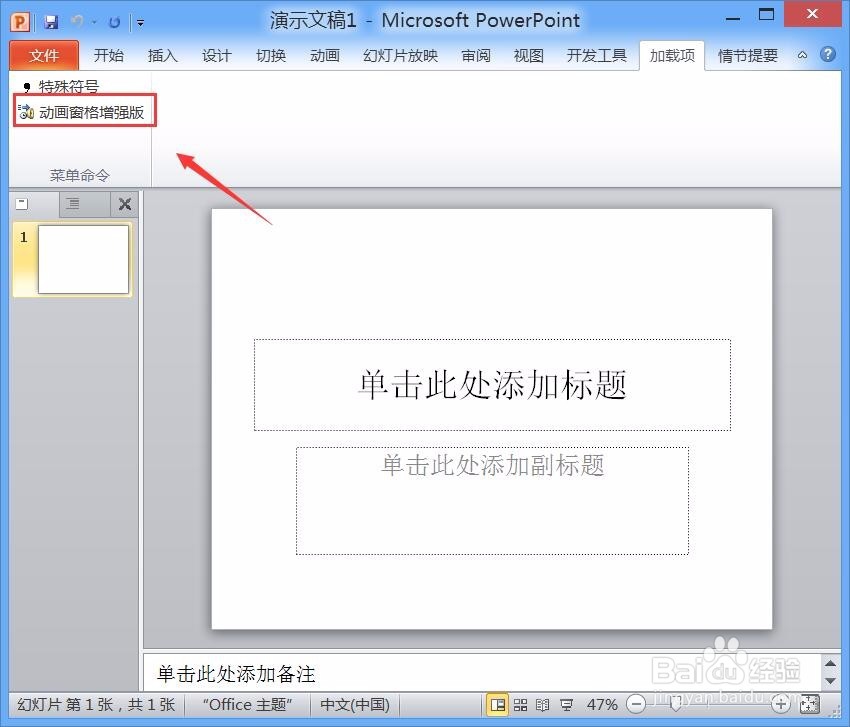Image resolution: width=850 pixels, height=727 pixels.
Task: Click the Fit slide to window icon
Action: click(810, 704)
